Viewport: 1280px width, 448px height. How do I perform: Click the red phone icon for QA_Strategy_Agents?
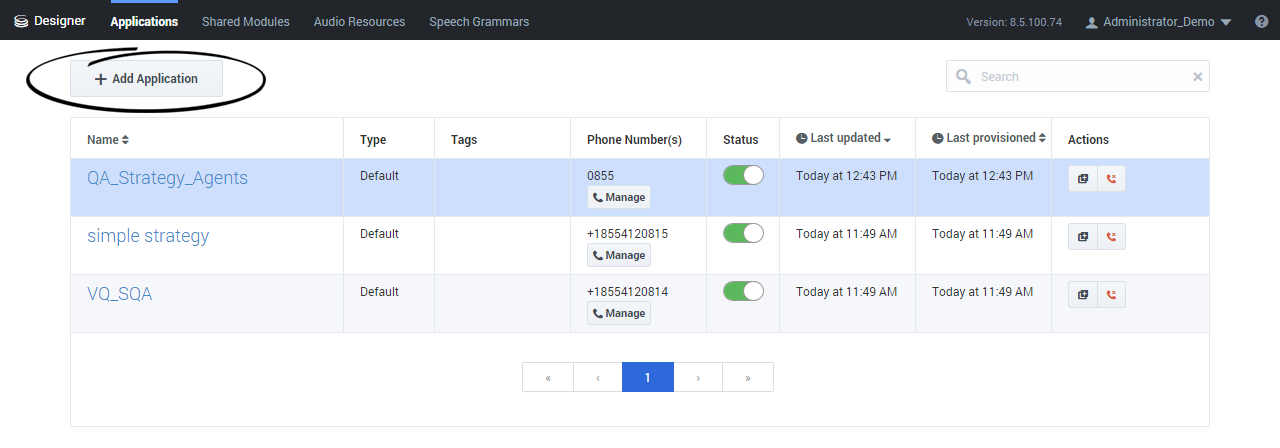point(1111,179)
